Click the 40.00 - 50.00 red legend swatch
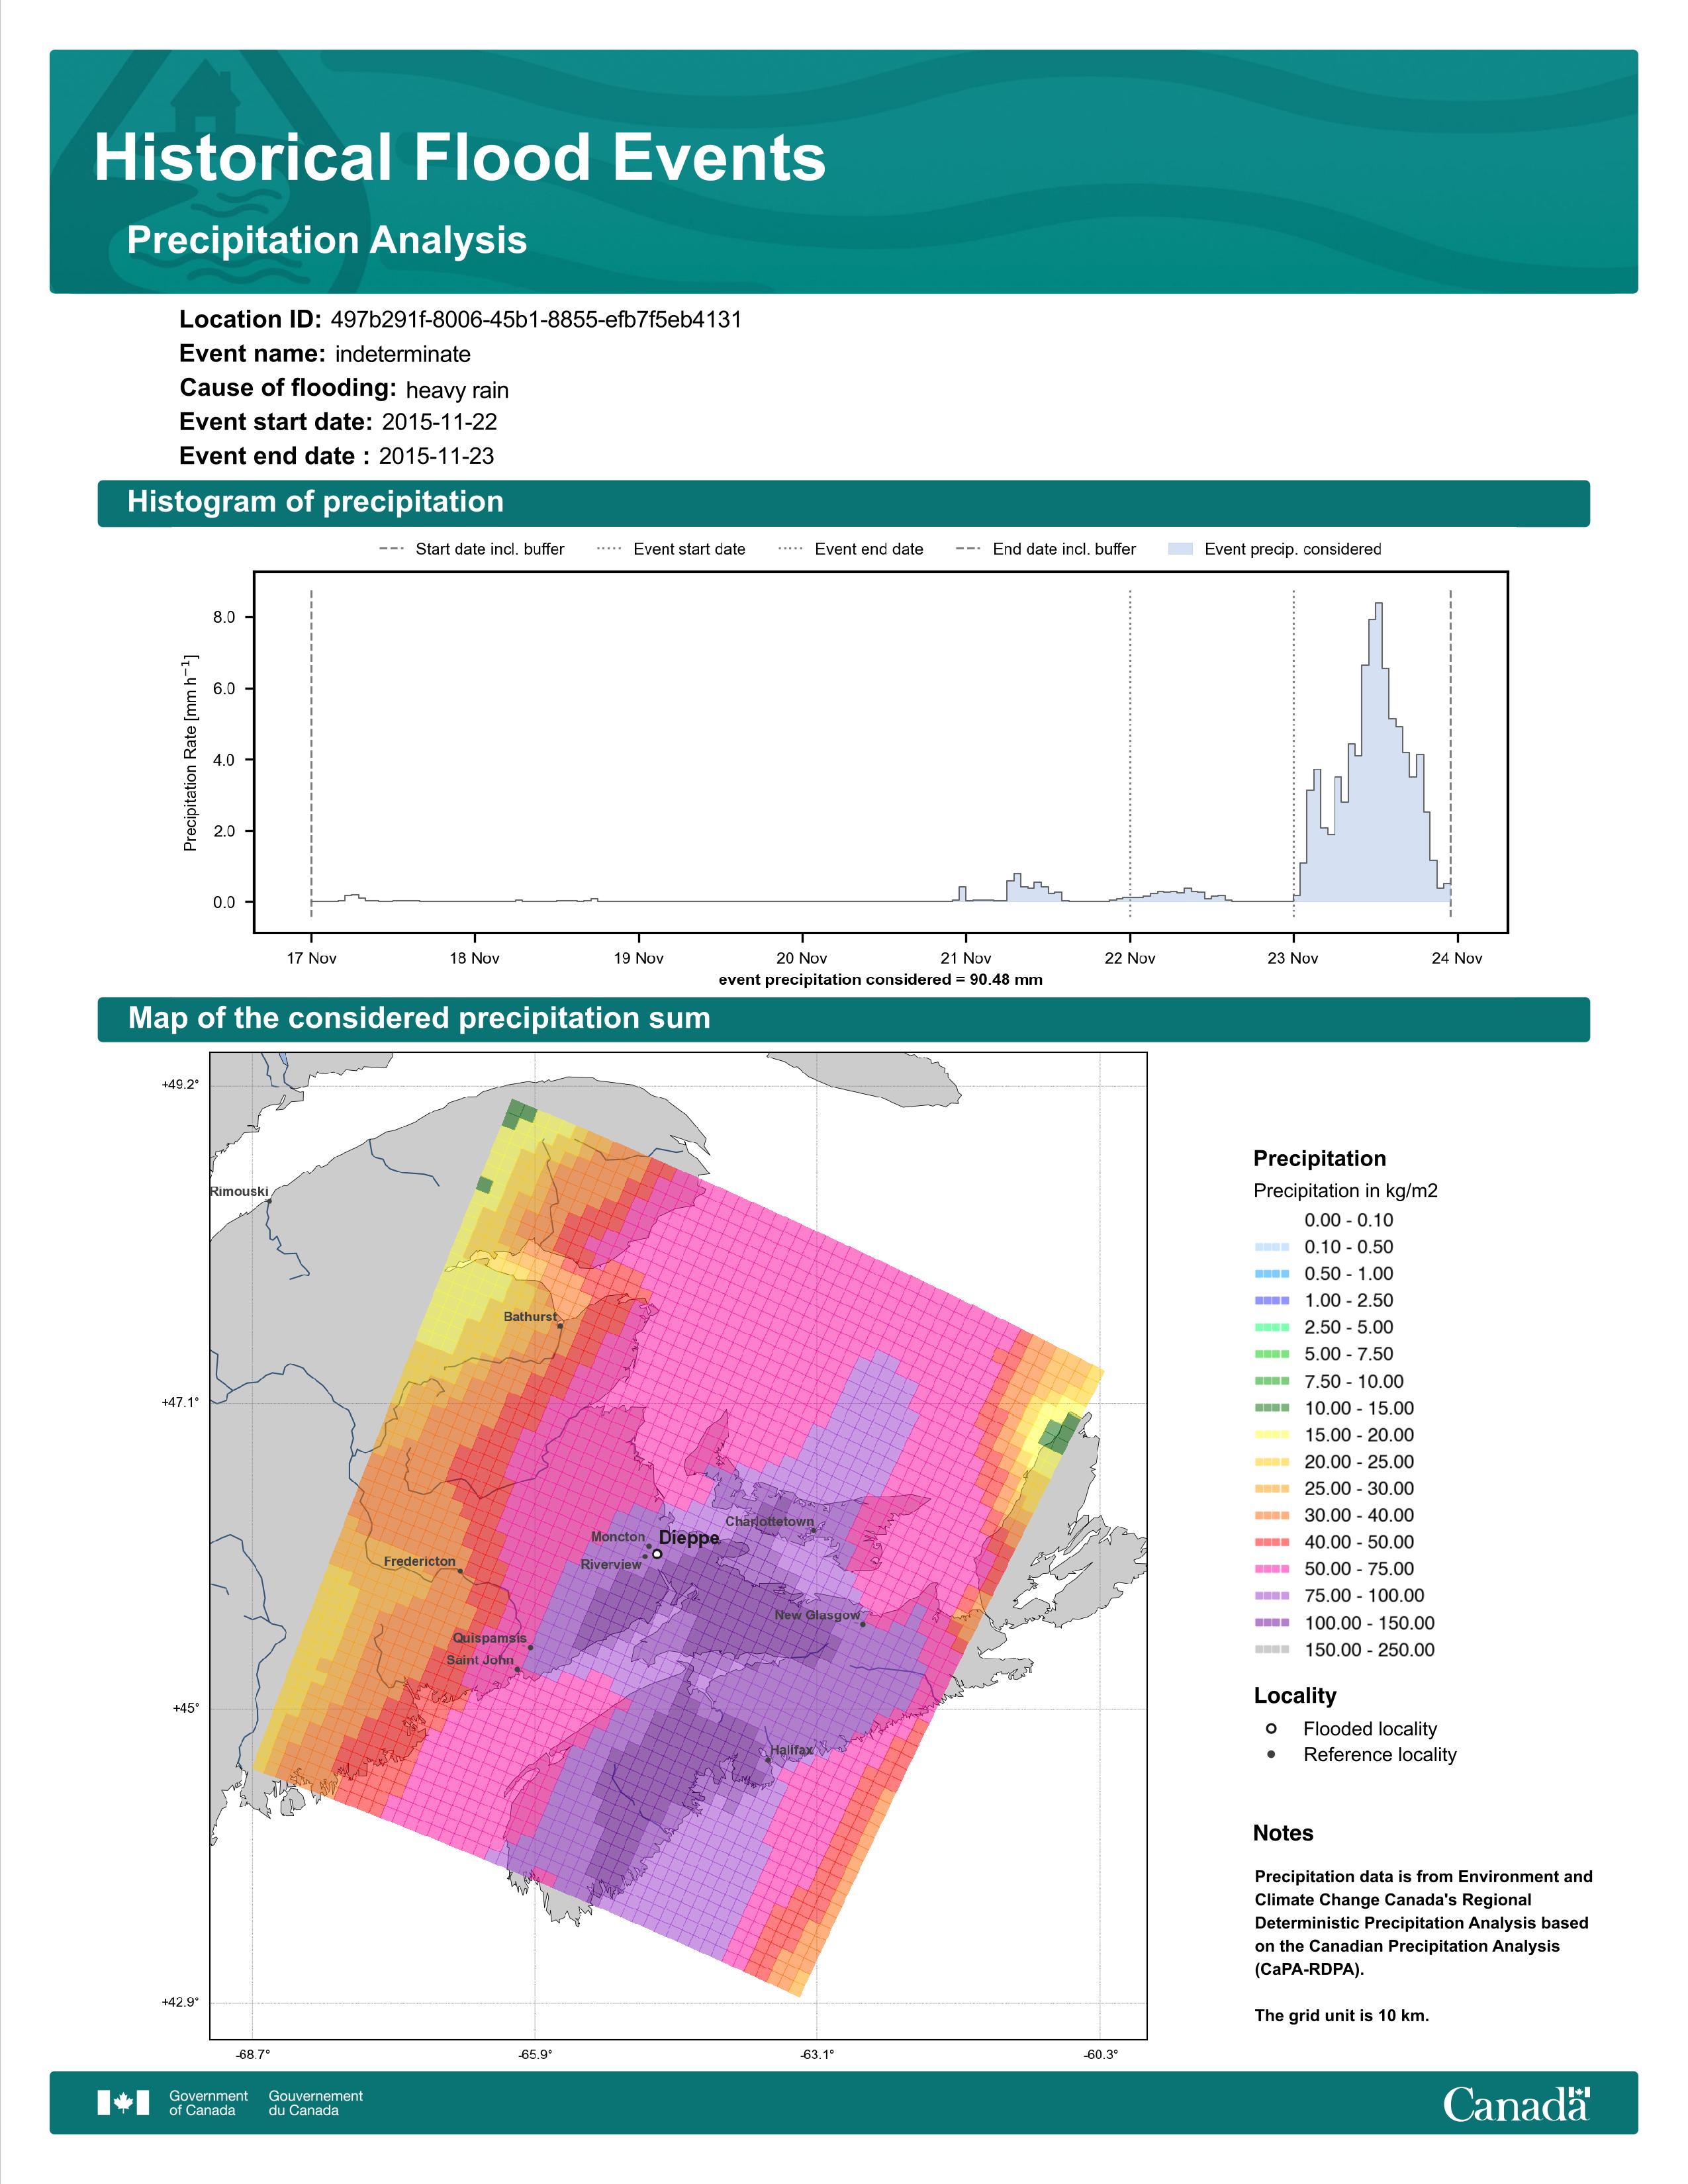Viewport: 1688px width, 2184px height. [1272, 1542]
